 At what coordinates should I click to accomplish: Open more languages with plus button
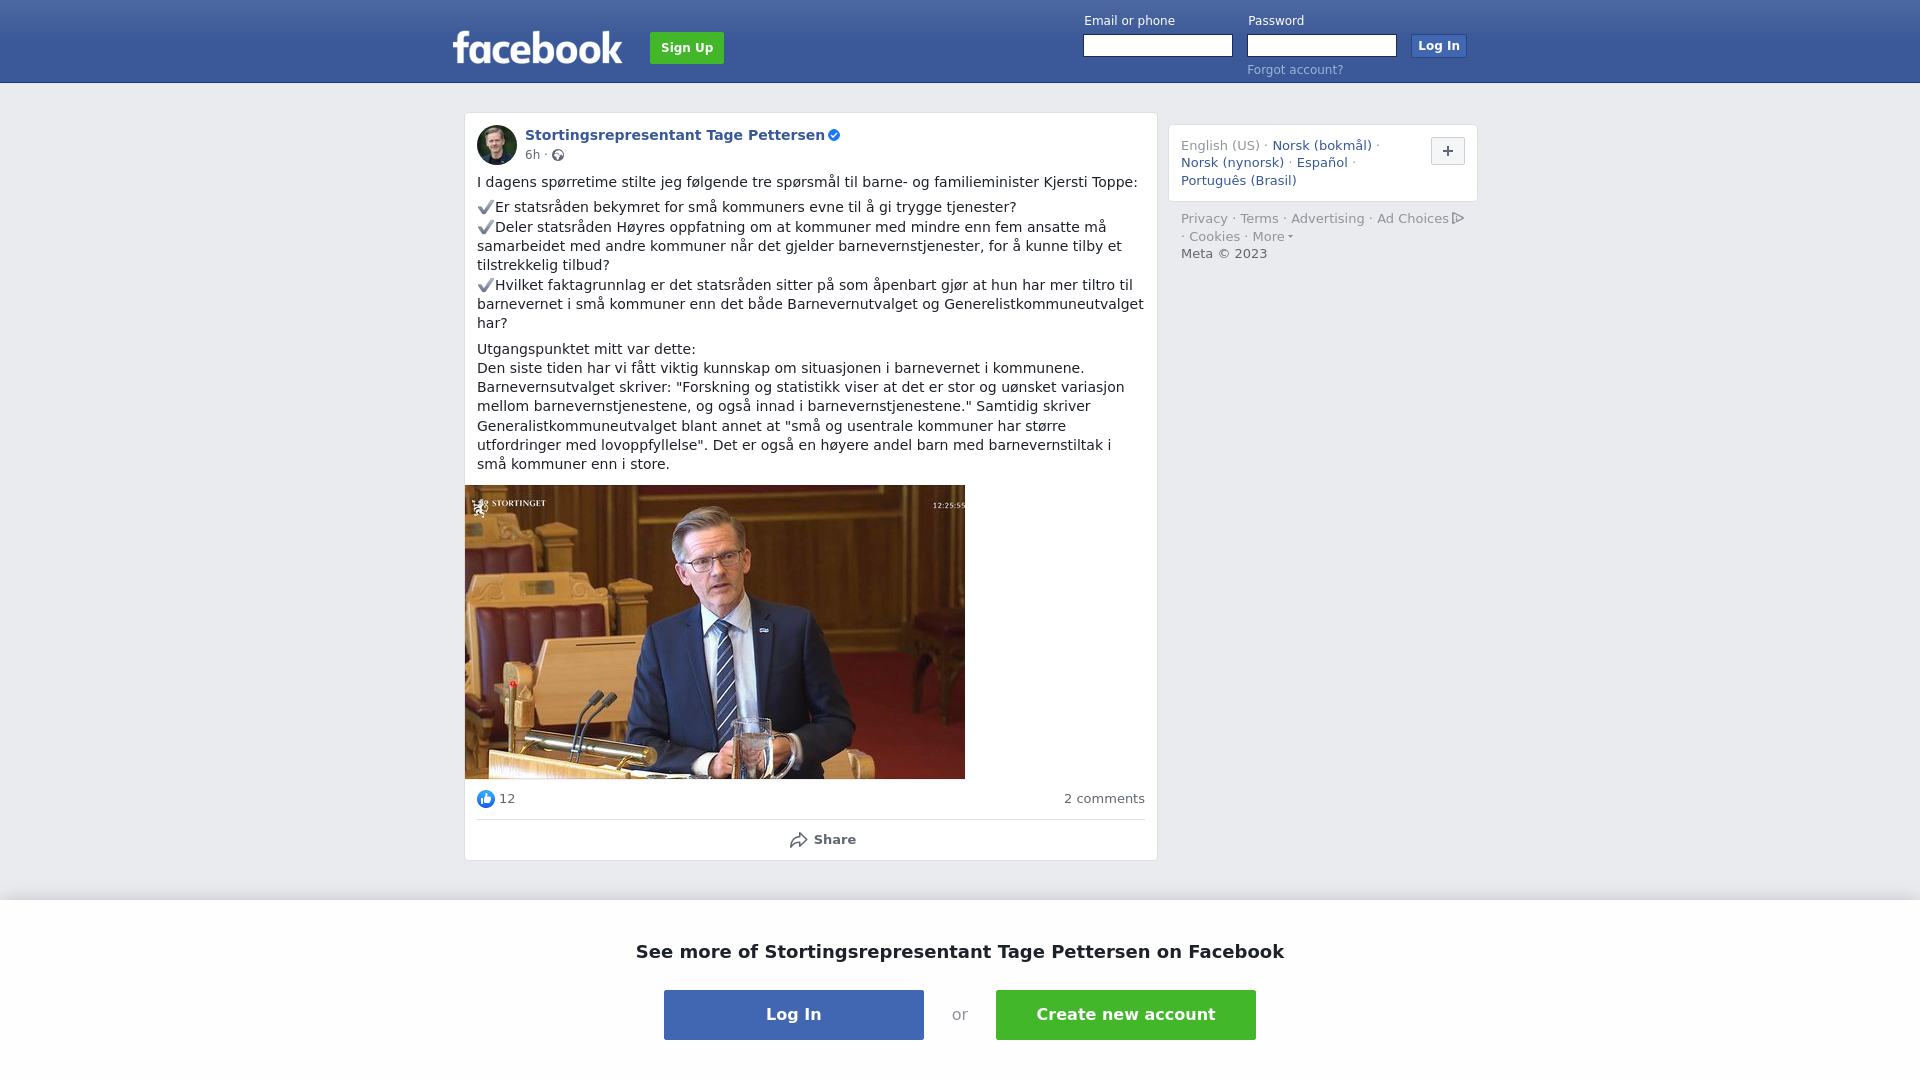click(1448, 151)
